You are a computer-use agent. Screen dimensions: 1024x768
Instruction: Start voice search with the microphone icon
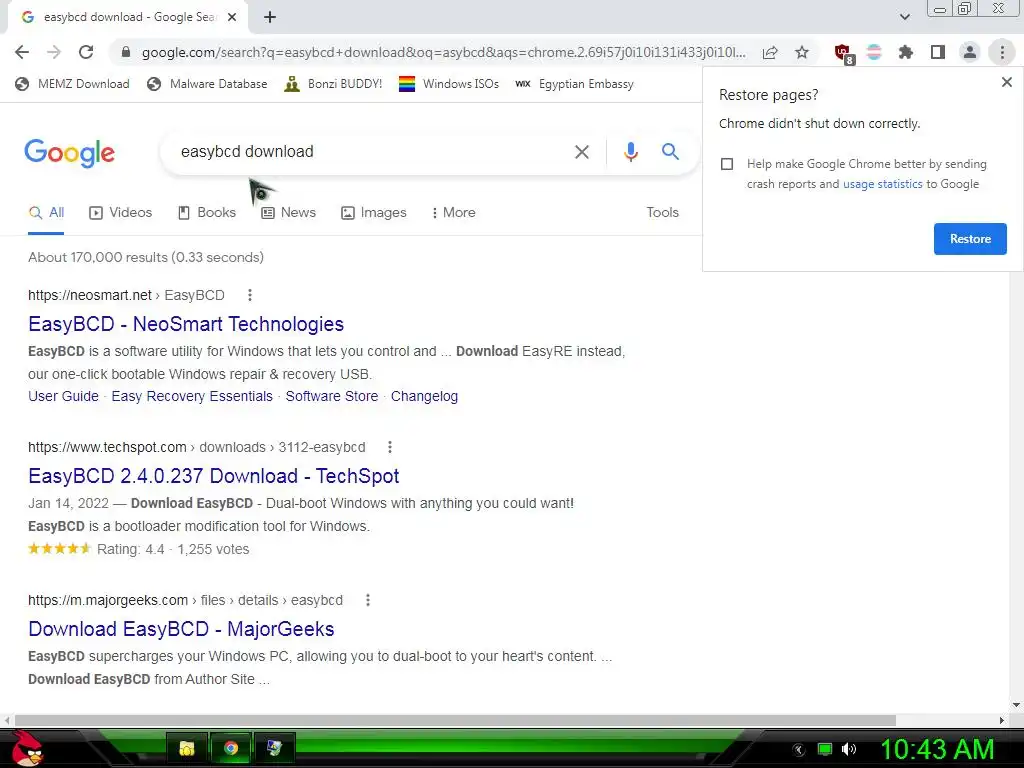[x=630, y=152]
